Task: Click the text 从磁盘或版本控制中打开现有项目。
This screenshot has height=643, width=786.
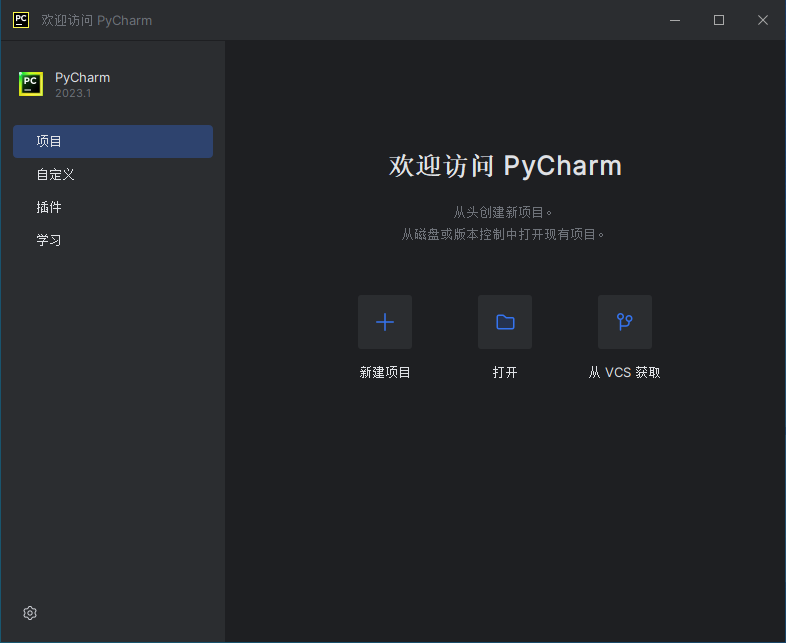Action: [x=503, y=235]
